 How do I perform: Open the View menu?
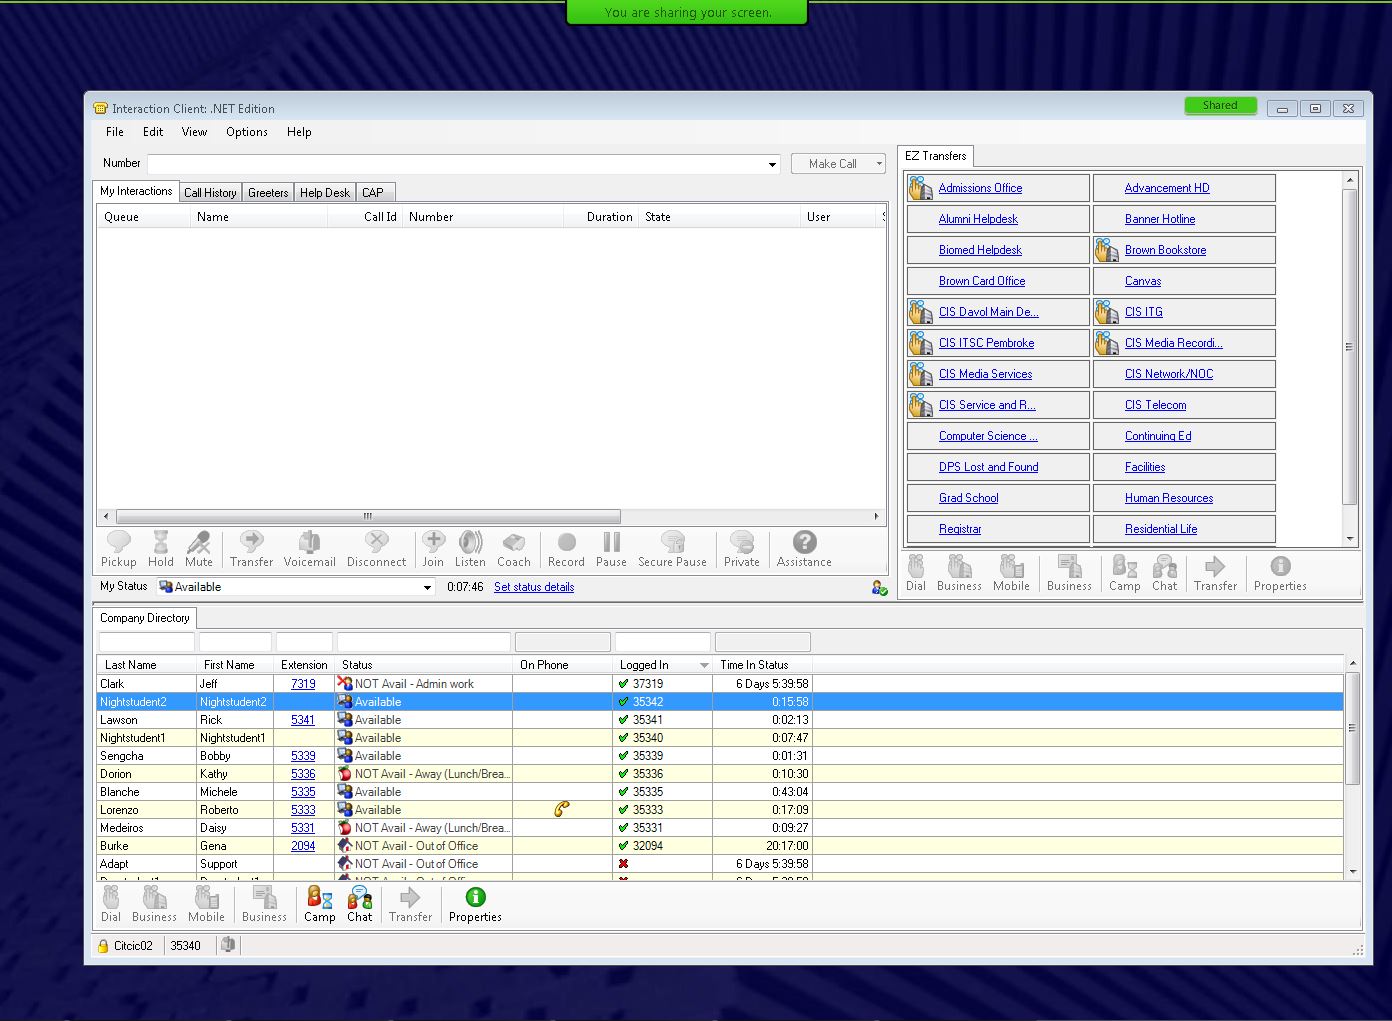194,132
